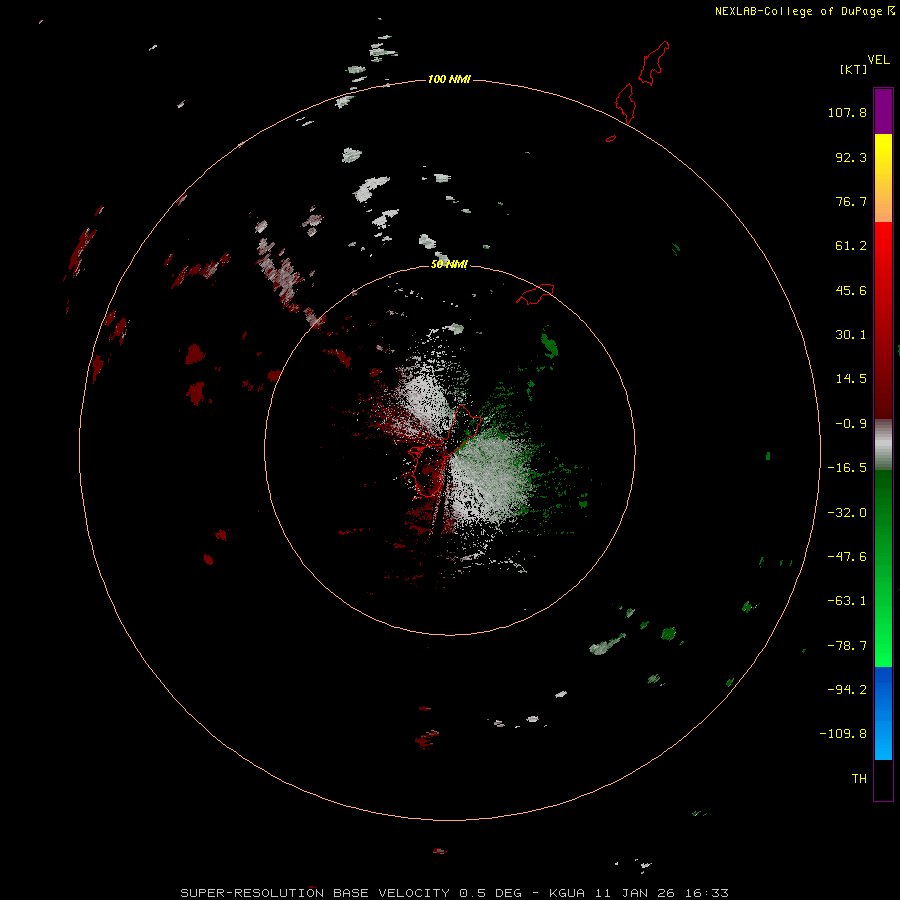Viewport: 900px width, 900px height.
Task: Select the 76.7 scale value
Action: coord(851,201)
